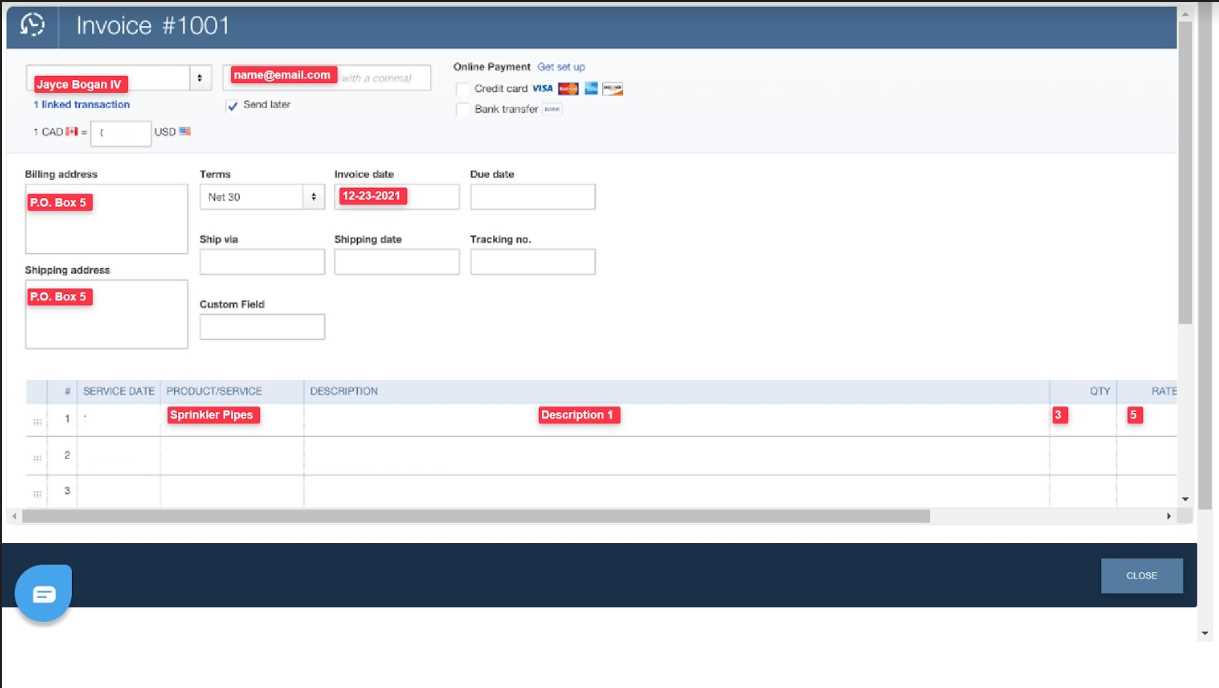Image resolution: width=1219 pixels, height=688 pixels.
Task: Click the QTY cell in row 1
Action: [1083, 419]
